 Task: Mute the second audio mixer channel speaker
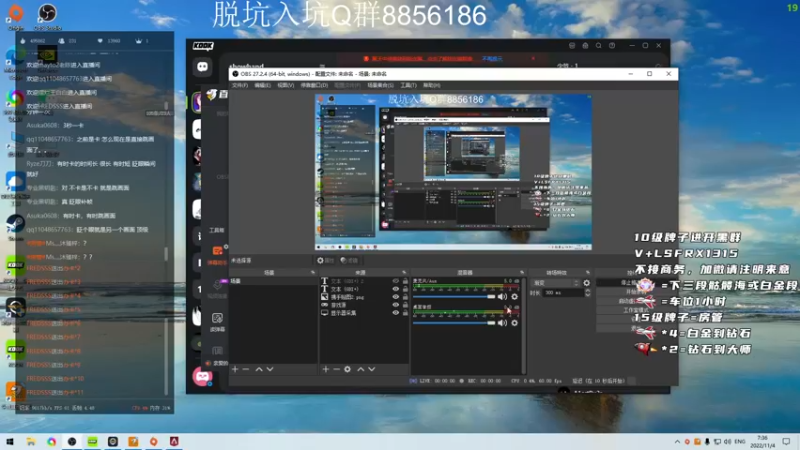pos(503,322)
